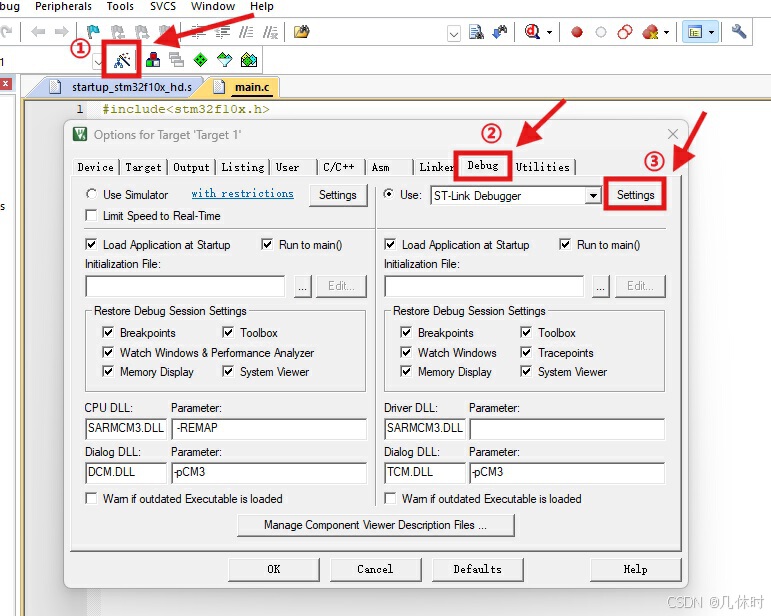
Task: Click the Comment selection icon
Action: [246, 32]
